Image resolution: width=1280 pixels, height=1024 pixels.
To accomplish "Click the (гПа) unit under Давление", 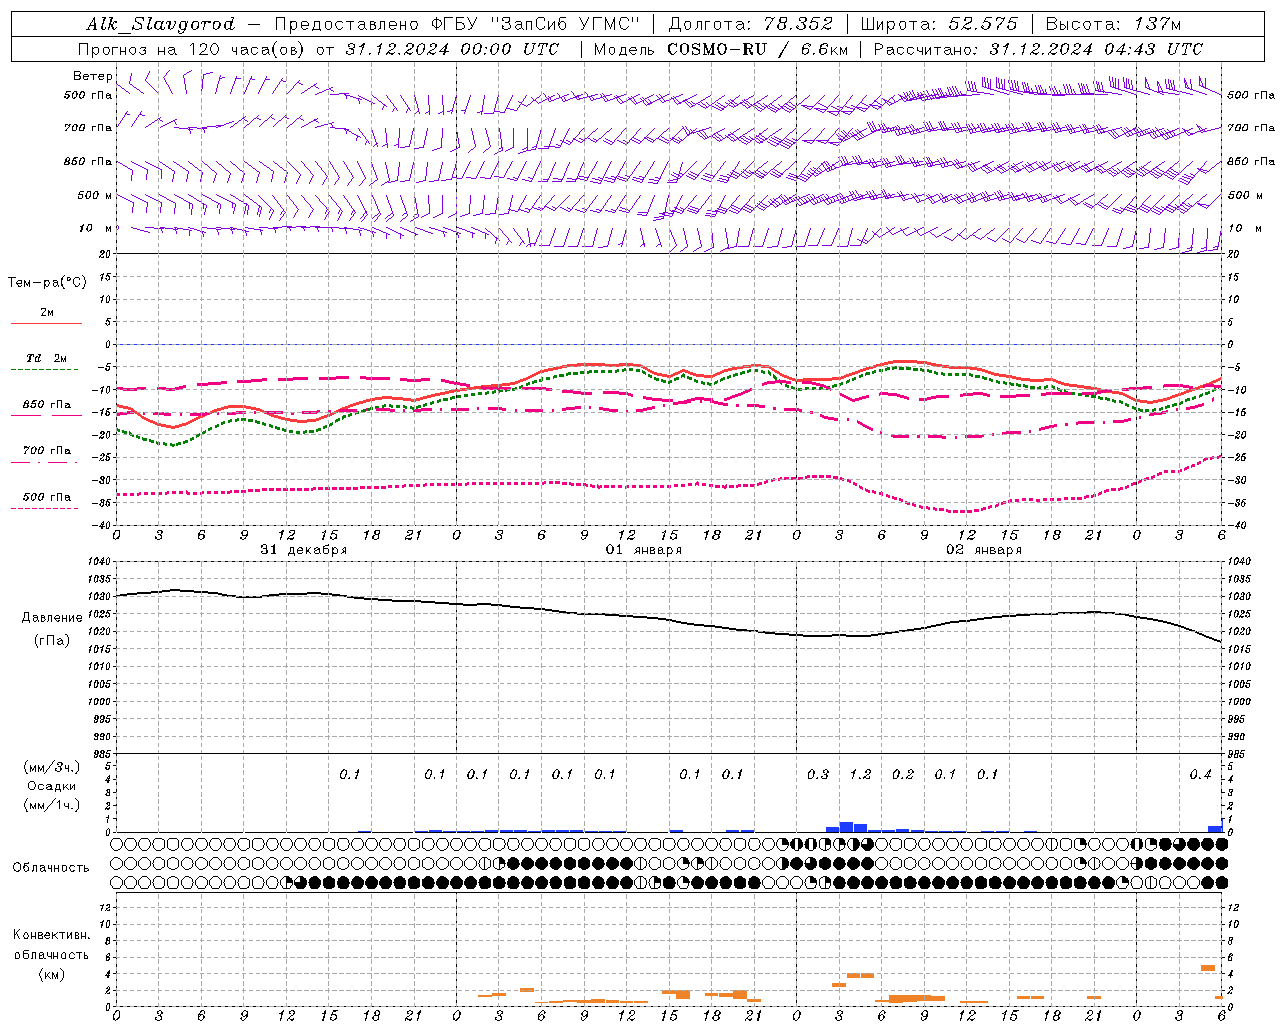I will click(52, 641).
